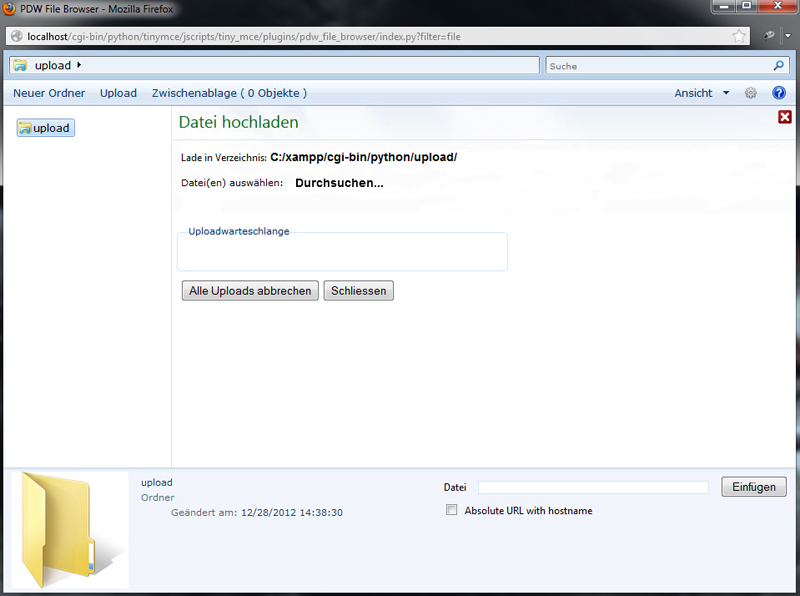Click the settings gear icon

point(751,93)
